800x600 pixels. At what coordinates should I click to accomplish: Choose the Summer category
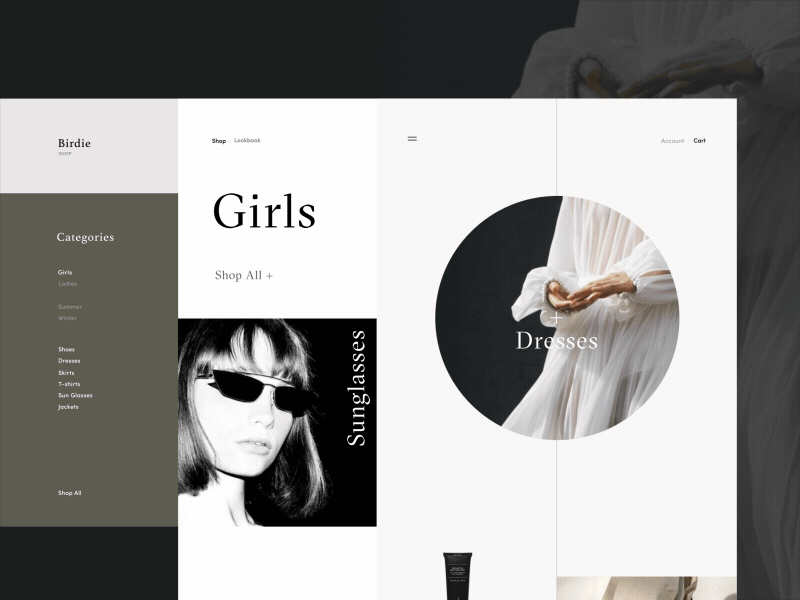click(70, 307)
